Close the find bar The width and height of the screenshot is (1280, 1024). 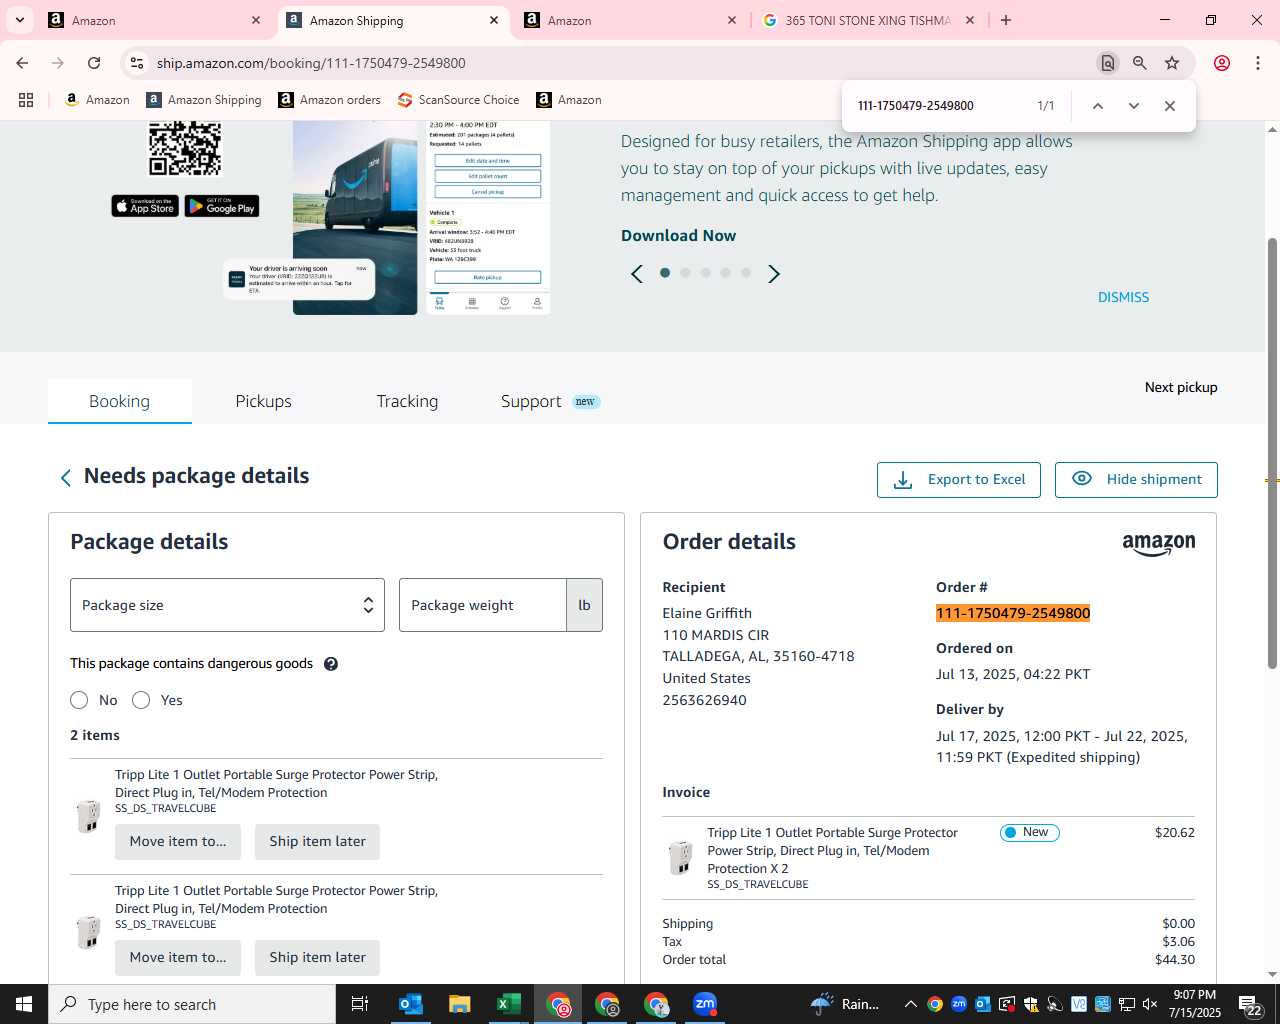coord(1169,106)
